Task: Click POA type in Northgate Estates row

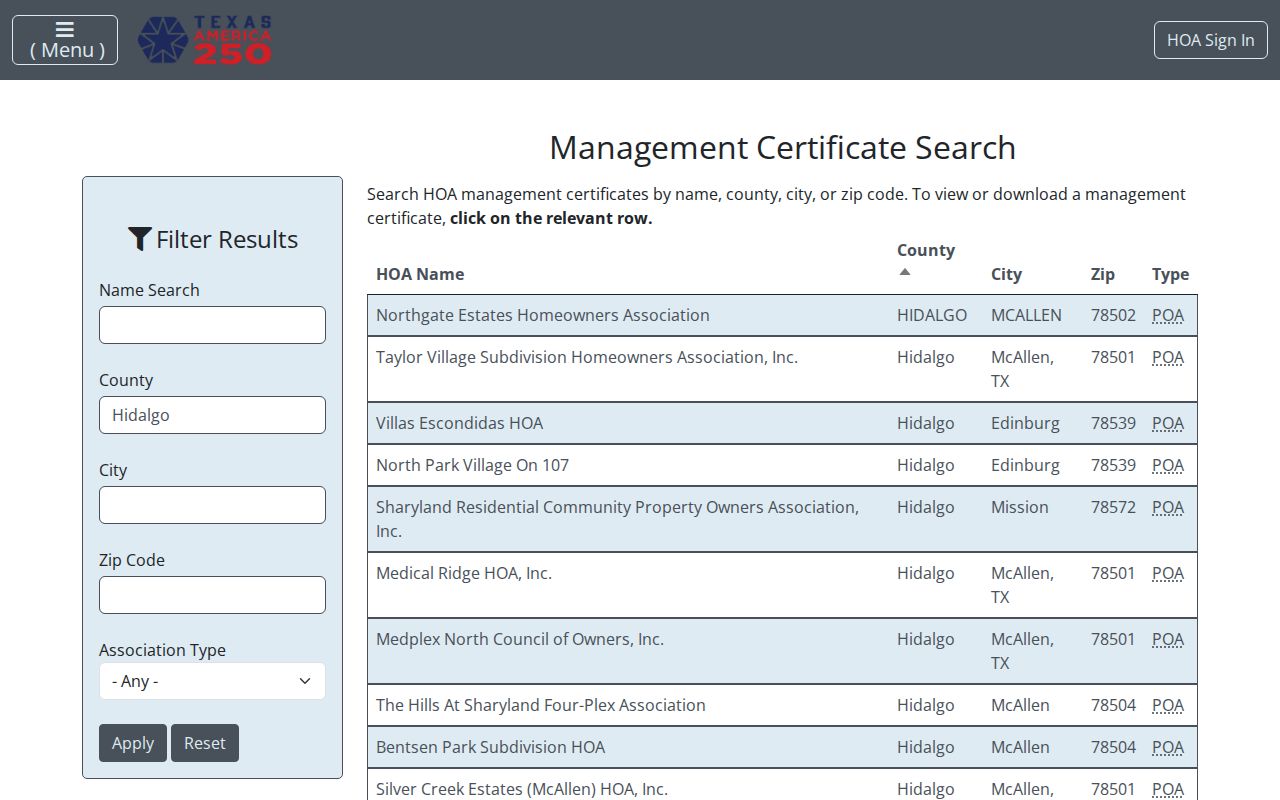Action: click(1168, 315)
